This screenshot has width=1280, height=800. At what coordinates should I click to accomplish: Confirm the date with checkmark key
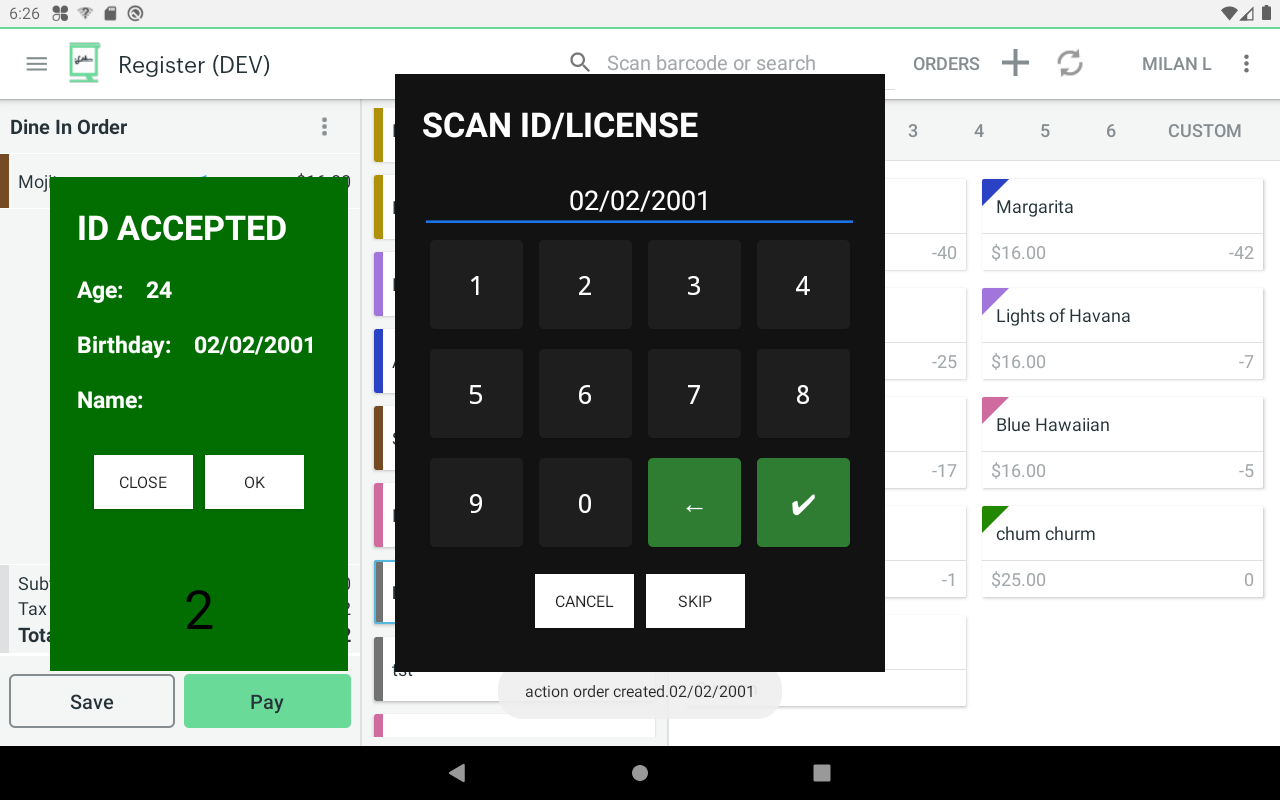803,503
